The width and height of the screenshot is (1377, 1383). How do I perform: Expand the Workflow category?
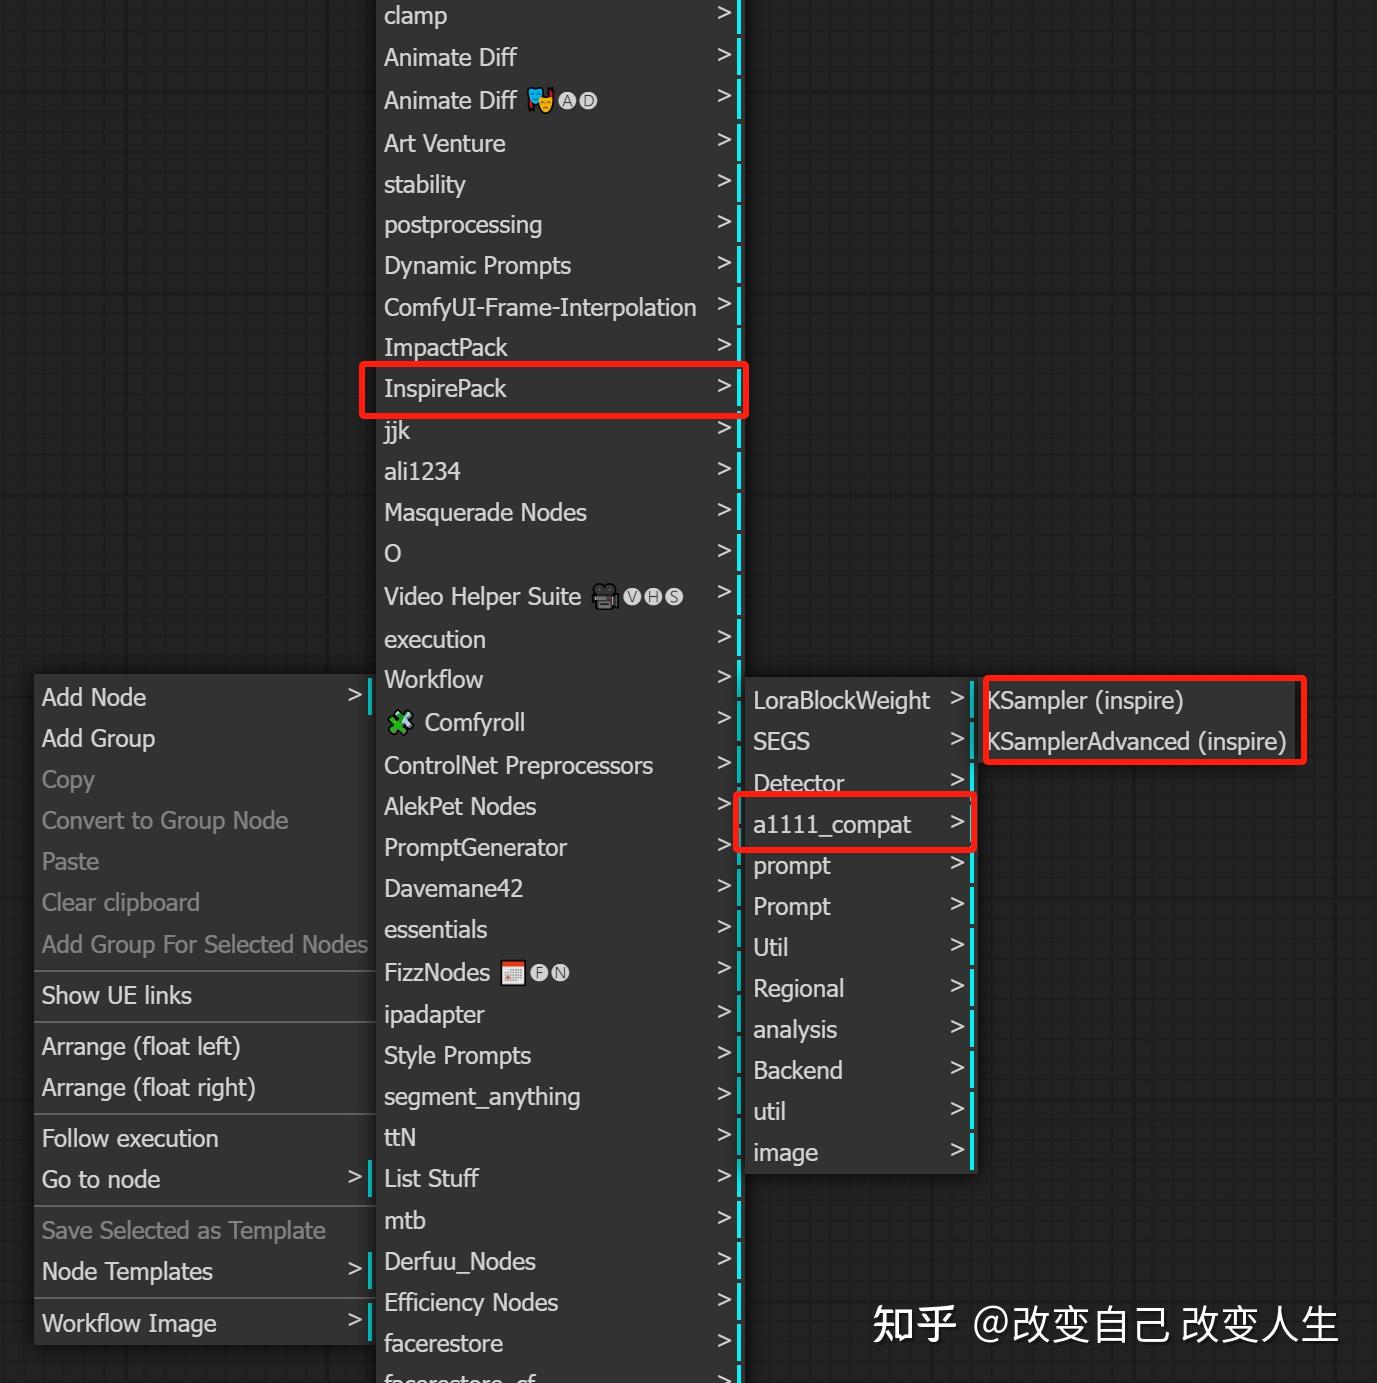click(x=559, y=679)
